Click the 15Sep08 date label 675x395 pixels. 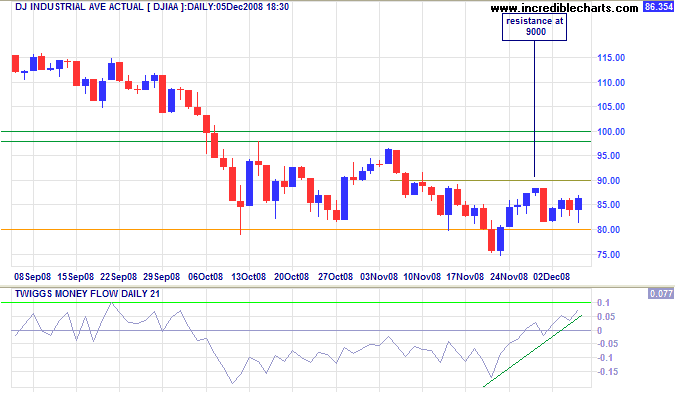(75, 277)
